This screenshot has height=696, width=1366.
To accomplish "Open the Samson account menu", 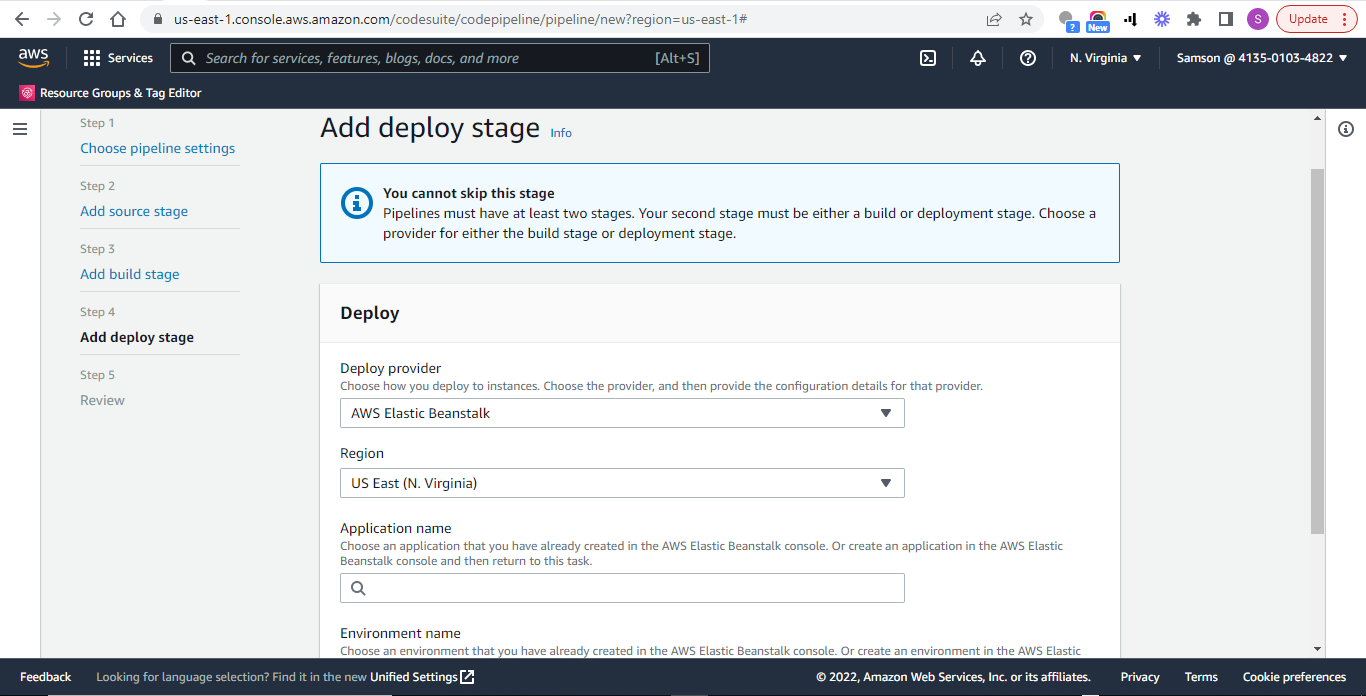I will click(x=1262, y=57).
